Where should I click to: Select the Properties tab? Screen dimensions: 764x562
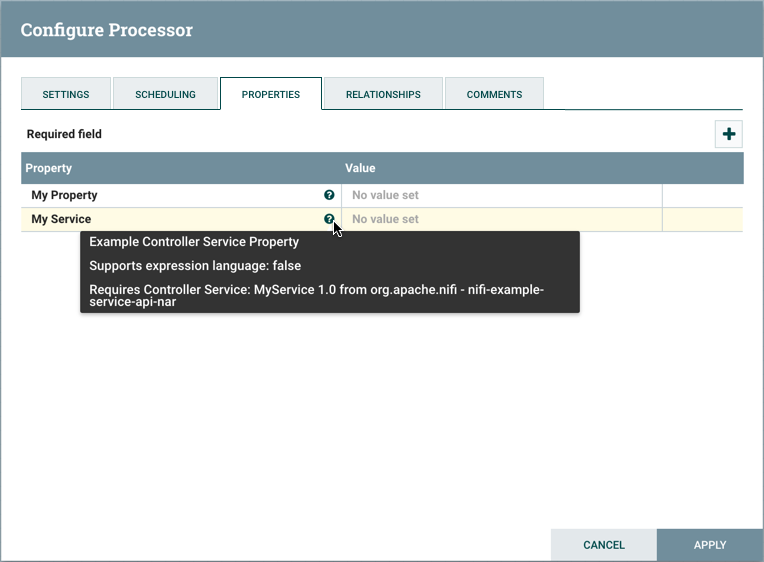[271, 95]
